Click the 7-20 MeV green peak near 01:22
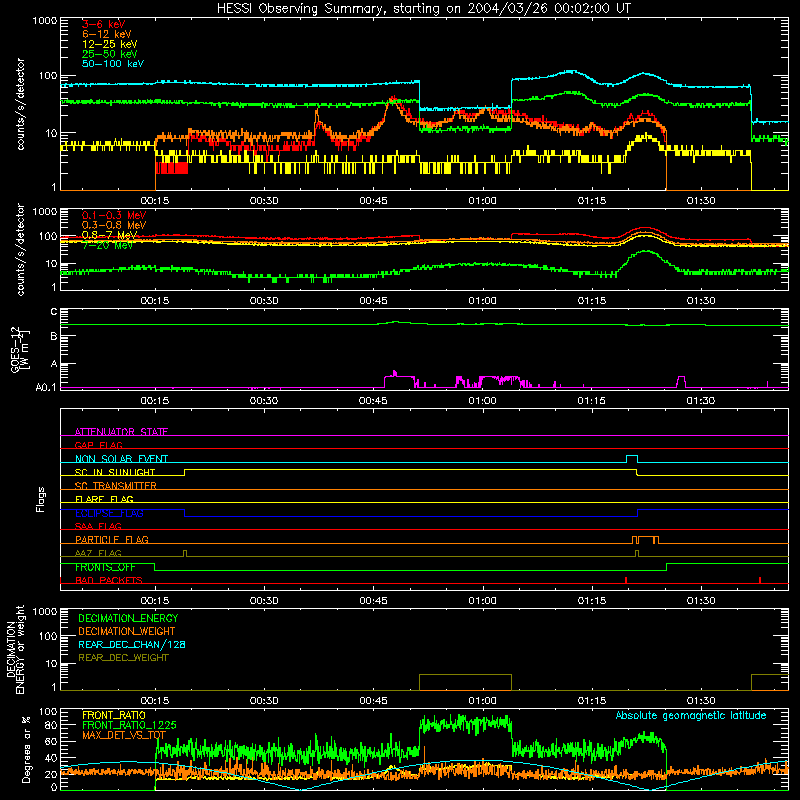 [646, 251]
